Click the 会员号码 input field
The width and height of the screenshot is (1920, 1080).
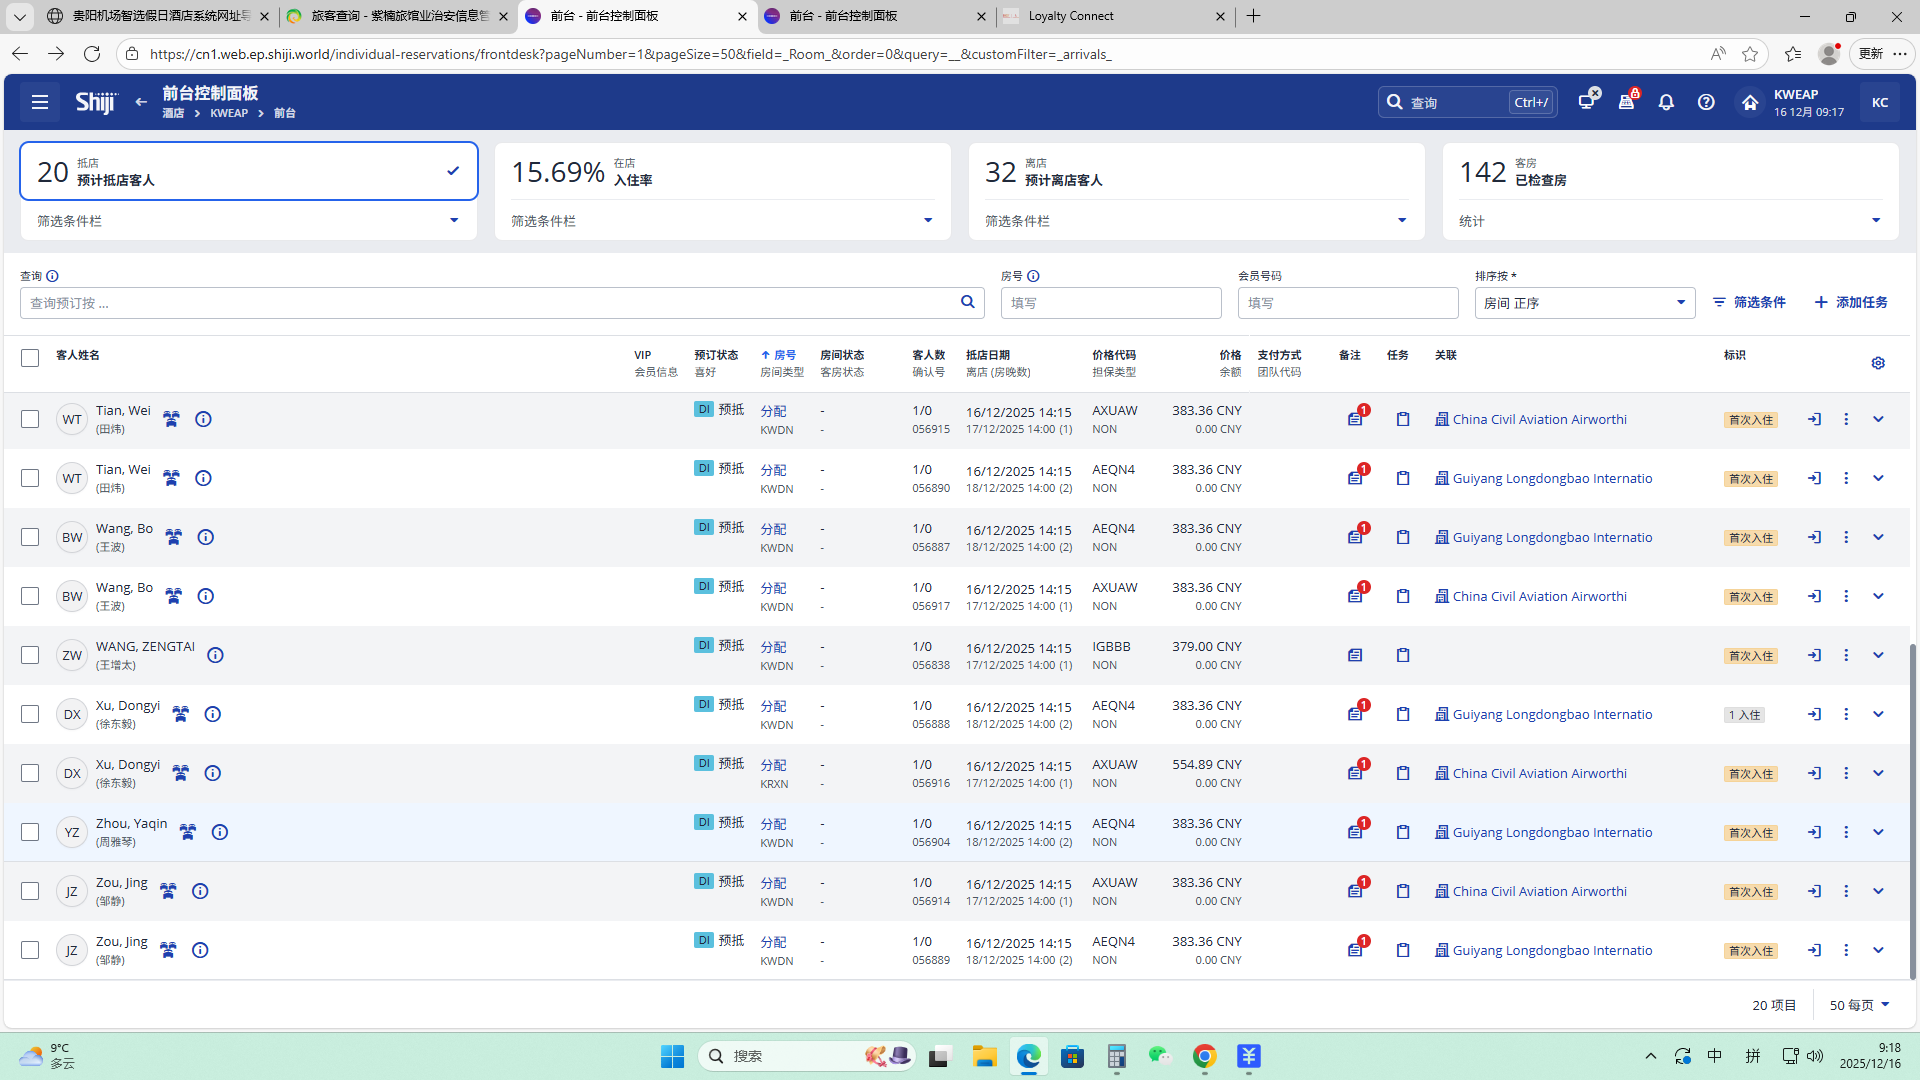[x=1347, y=303]
